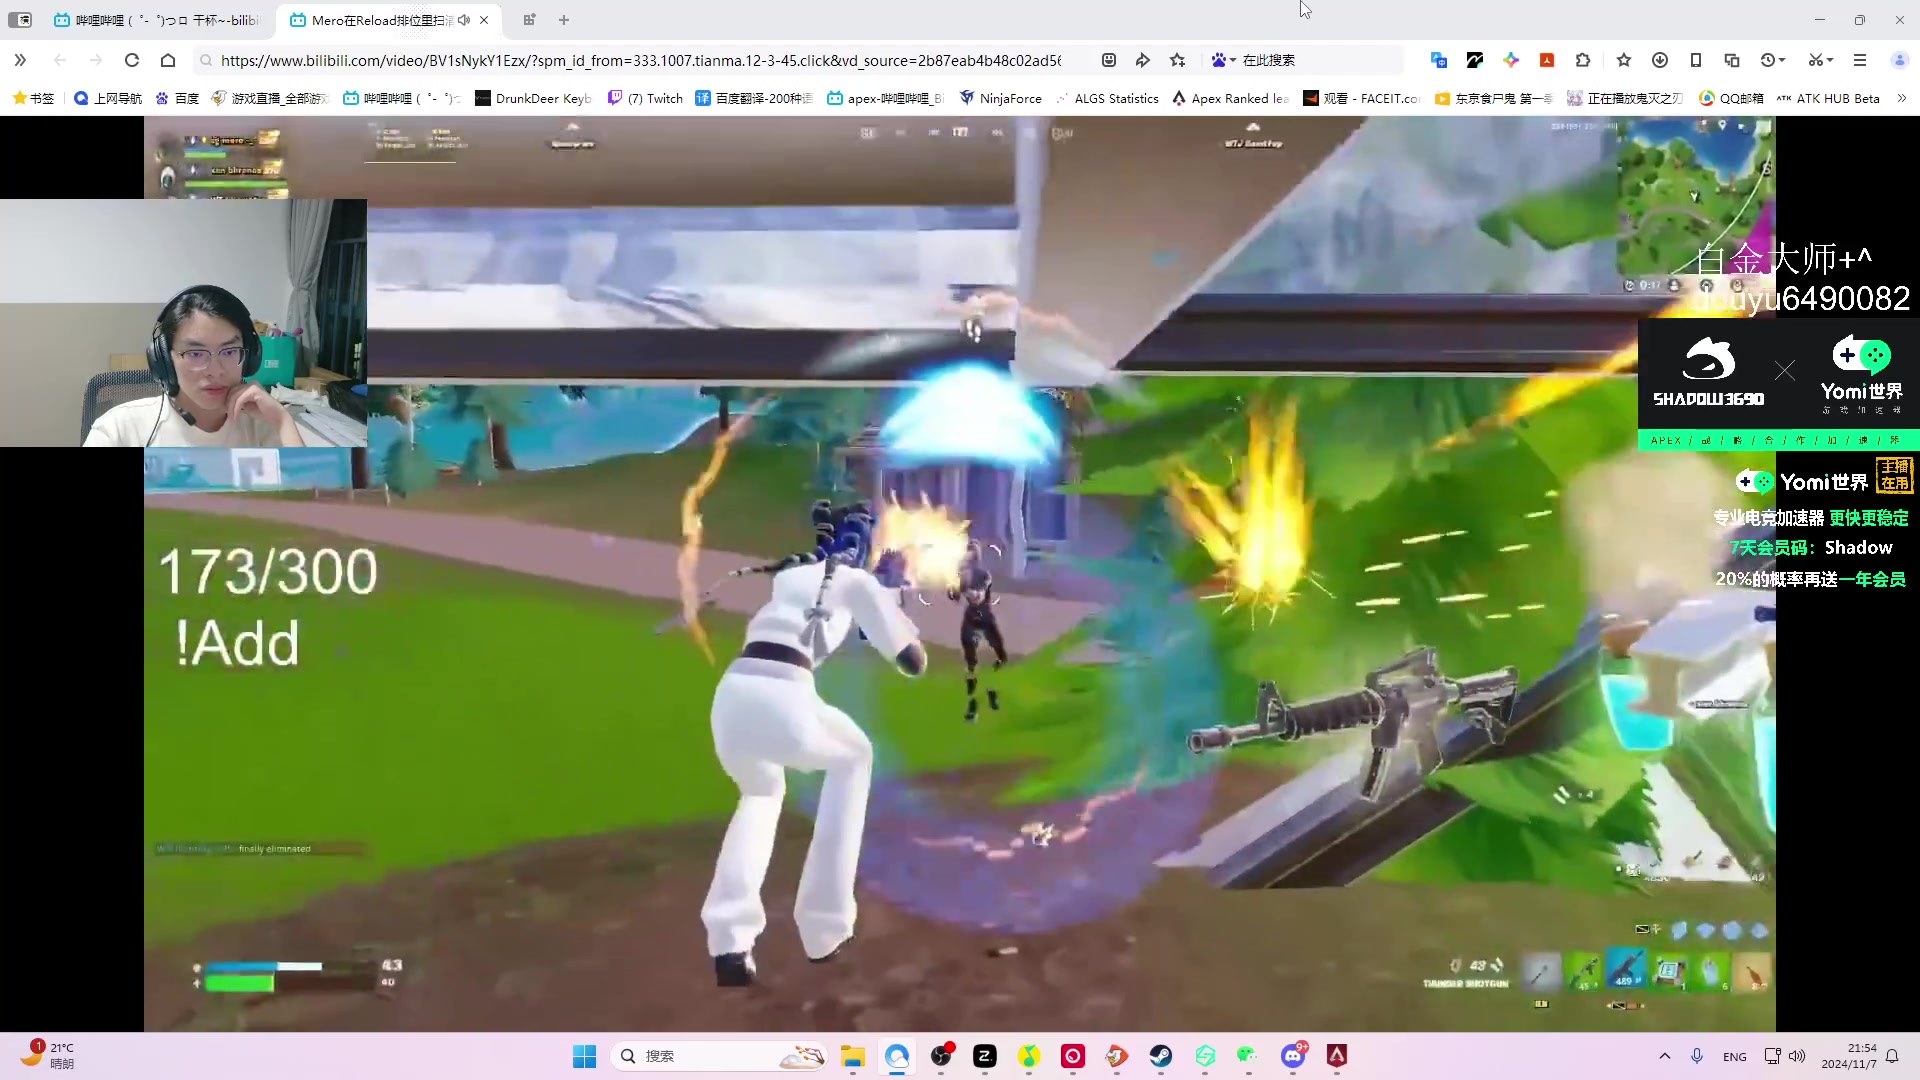Viewport: 1920px width, 1080px height.
Task: Bookmark this page with star-plus icon
Action: [1178, 60]
